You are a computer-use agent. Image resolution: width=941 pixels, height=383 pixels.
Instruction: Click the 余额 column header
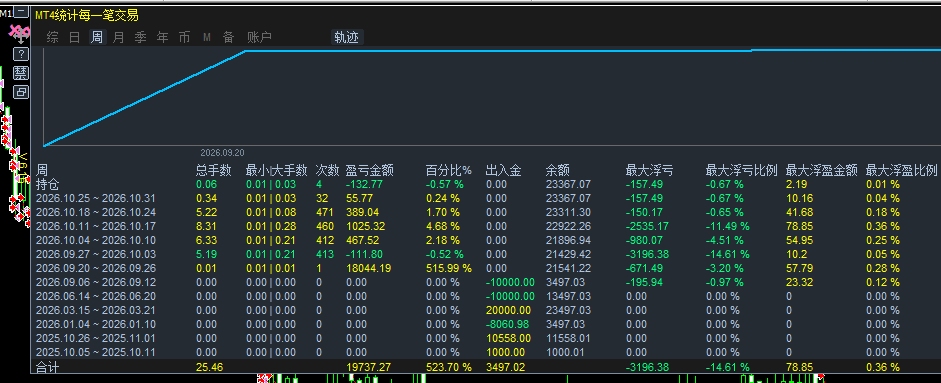(x=558, y=170)
